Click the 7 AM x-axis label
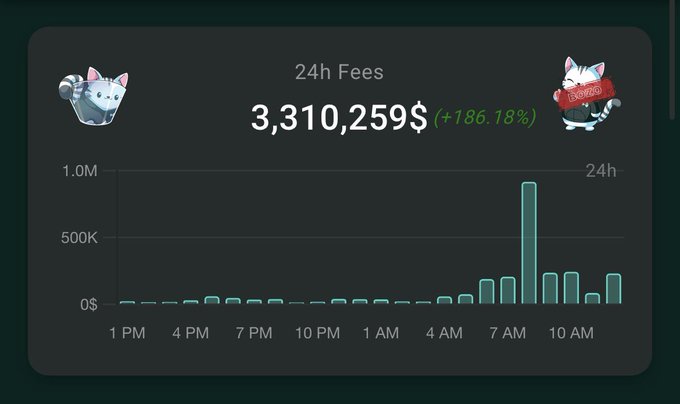680x404 pixels. pyautogui.click(x=508, y=333)
